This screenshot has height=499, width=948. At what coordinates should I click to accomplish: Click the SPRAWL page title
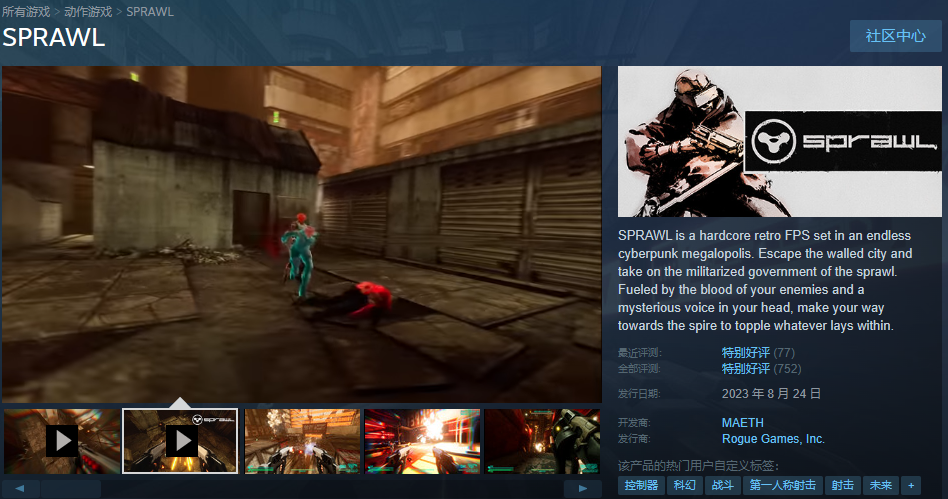pyautogui.click(x=54, y=38)
